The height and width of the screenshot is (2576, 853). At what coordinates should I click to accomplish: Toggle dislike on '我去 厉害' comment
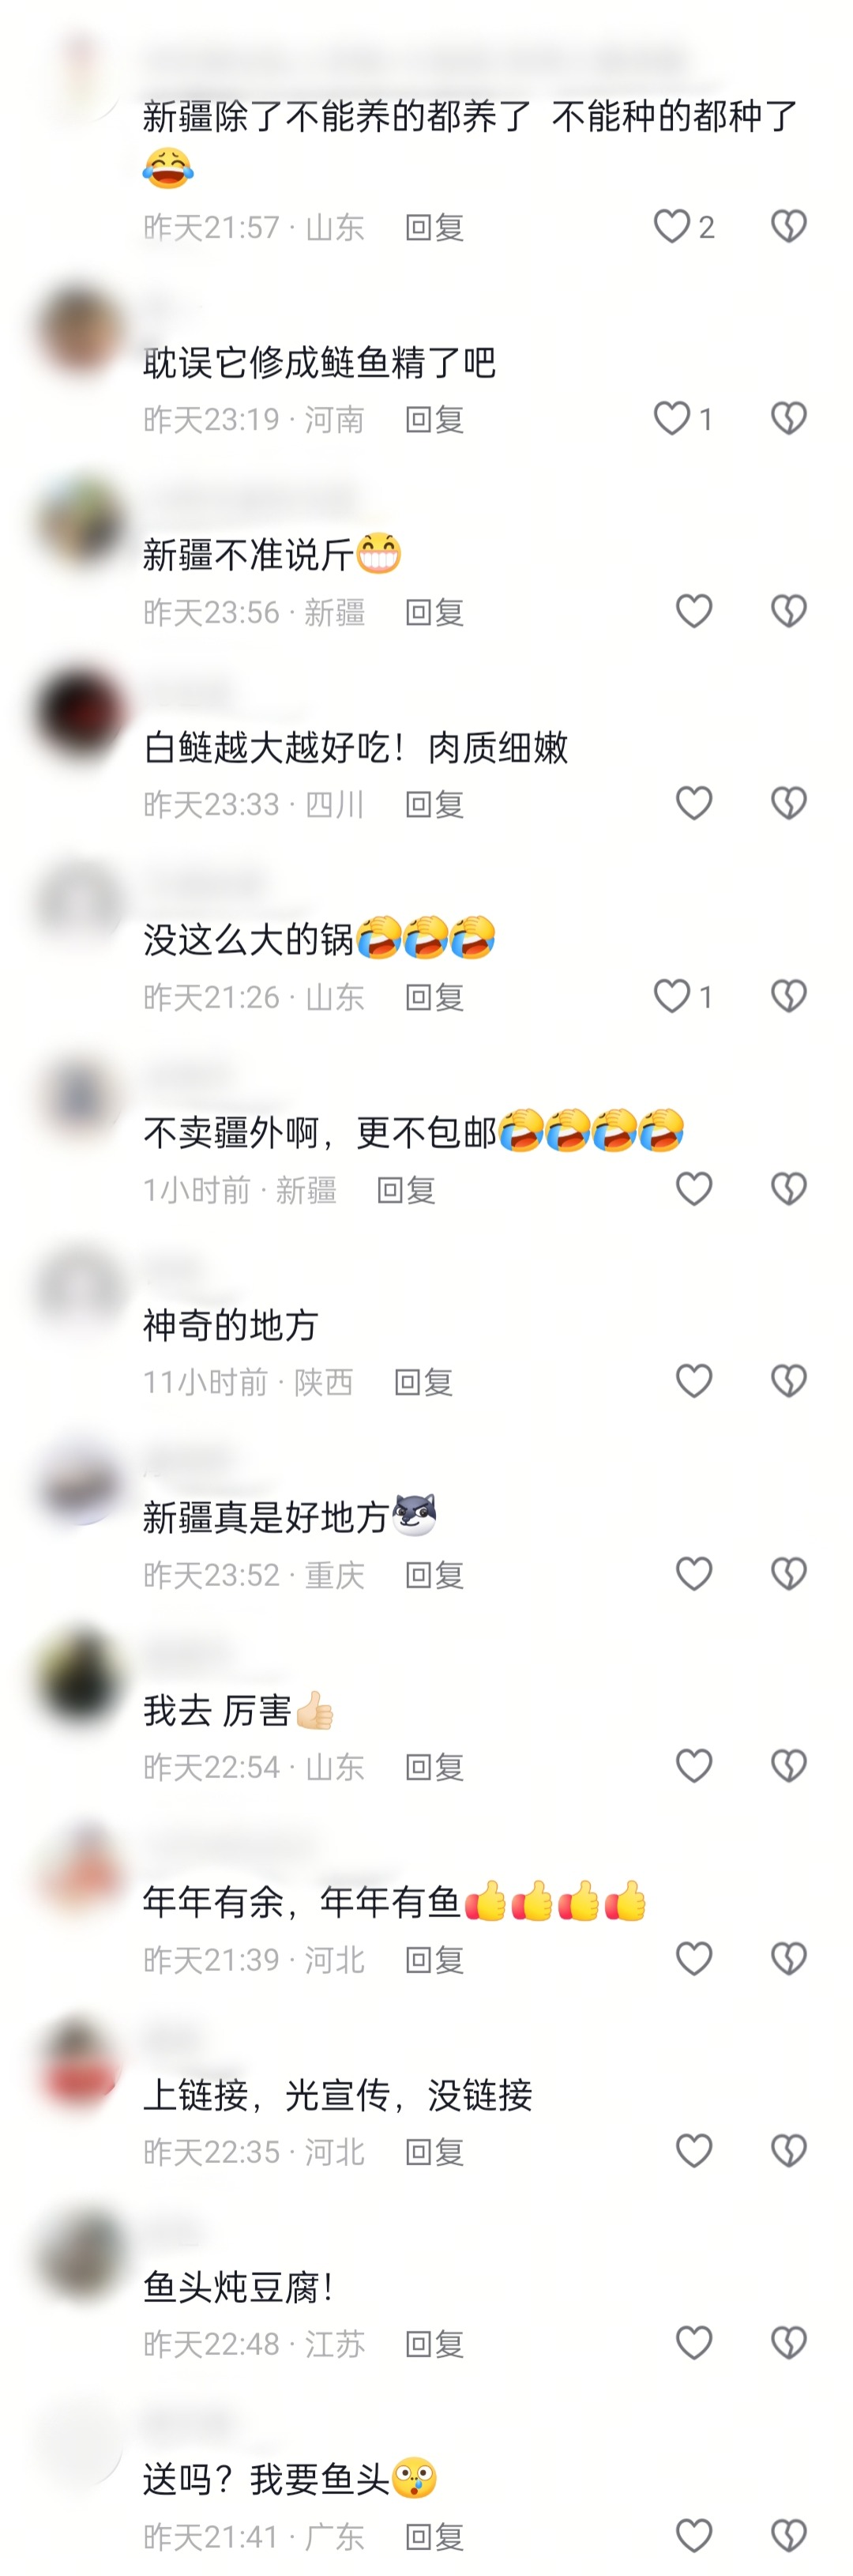[789, 1766]
